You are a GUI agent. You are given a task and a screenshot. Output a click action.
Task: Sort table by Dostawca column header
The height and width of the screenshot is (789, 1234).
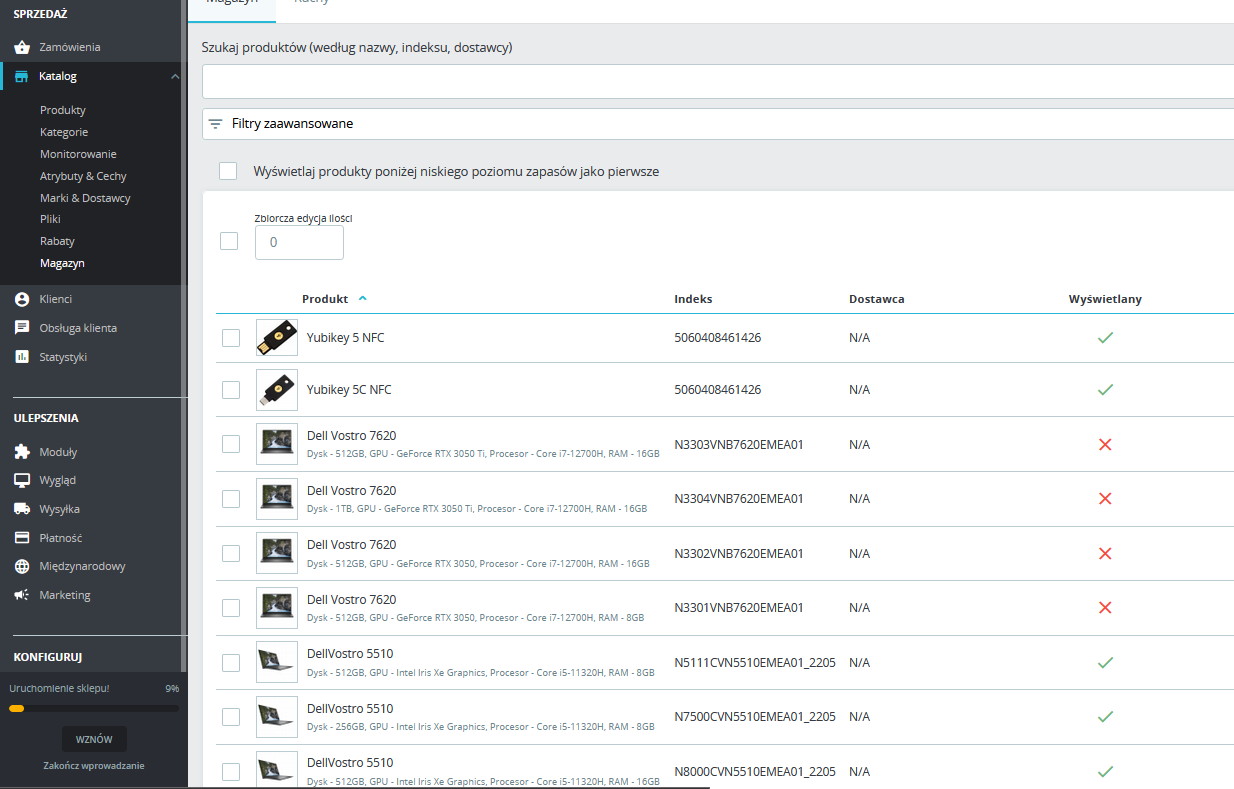click(876, 299)
